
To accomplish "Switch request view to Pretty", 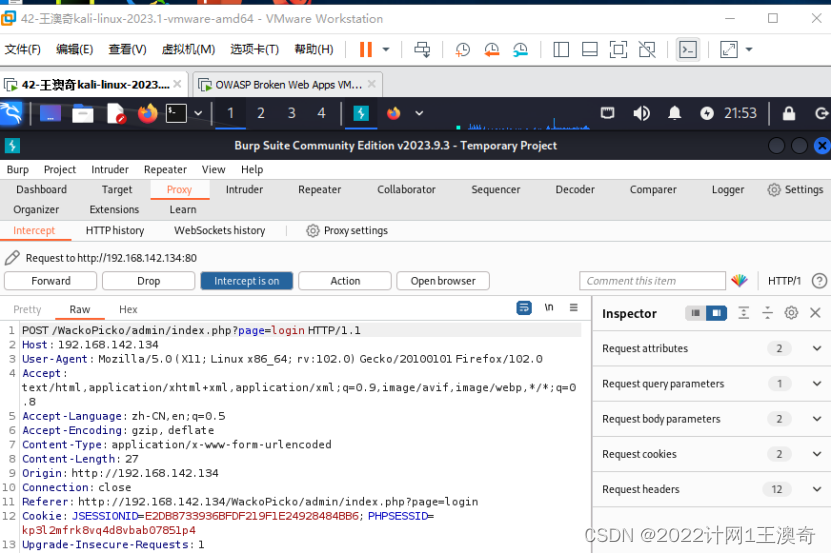I will [27, 310].
